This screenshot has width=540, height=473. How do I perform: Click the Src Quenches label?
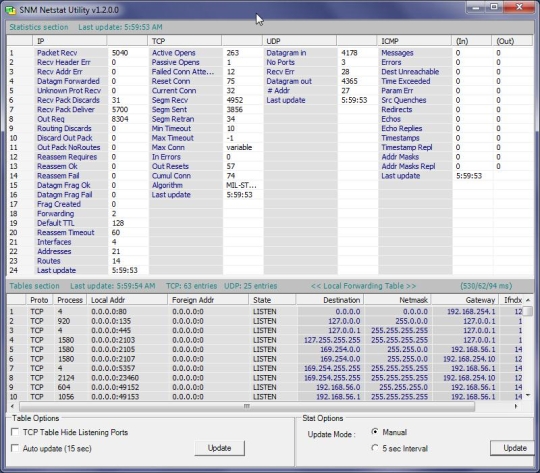click(404, 100)
